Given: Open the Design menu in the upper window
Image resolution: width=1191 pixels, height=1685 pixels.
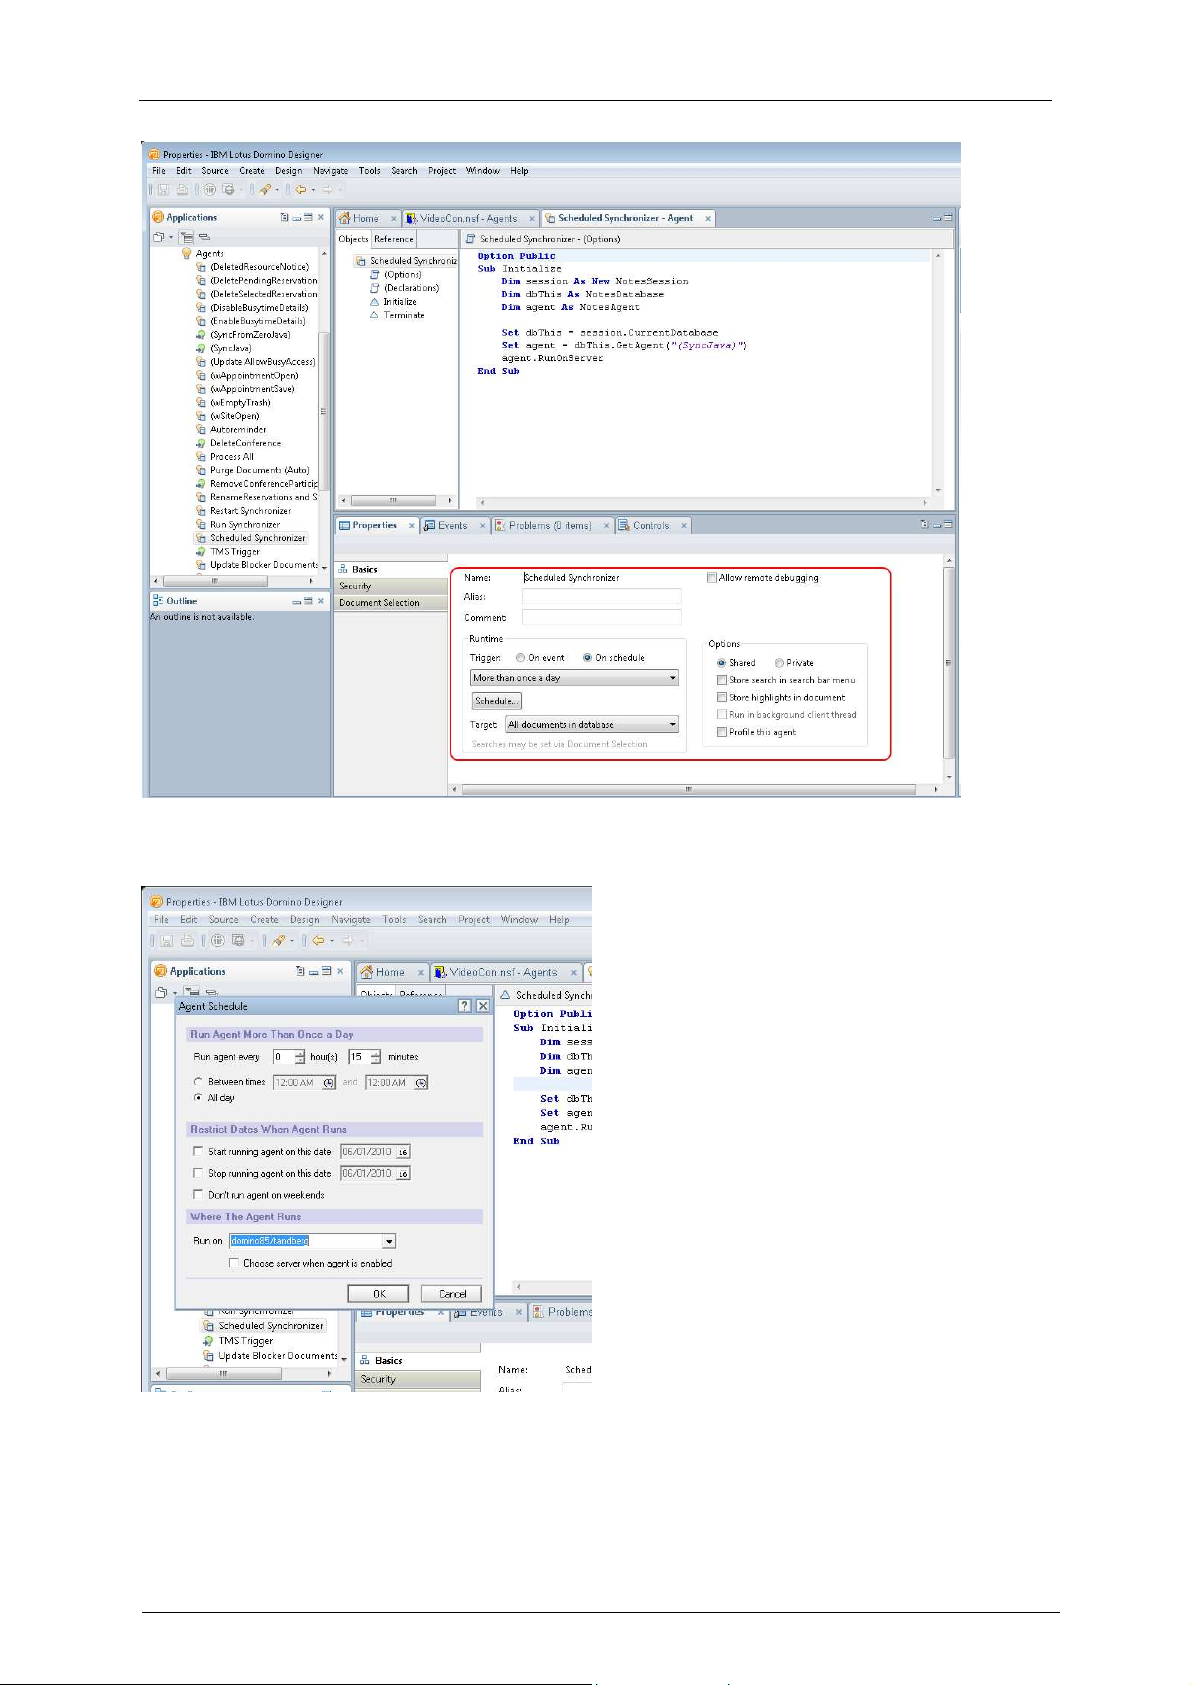Looking at the screenshot, I should [x=289, y=171].
